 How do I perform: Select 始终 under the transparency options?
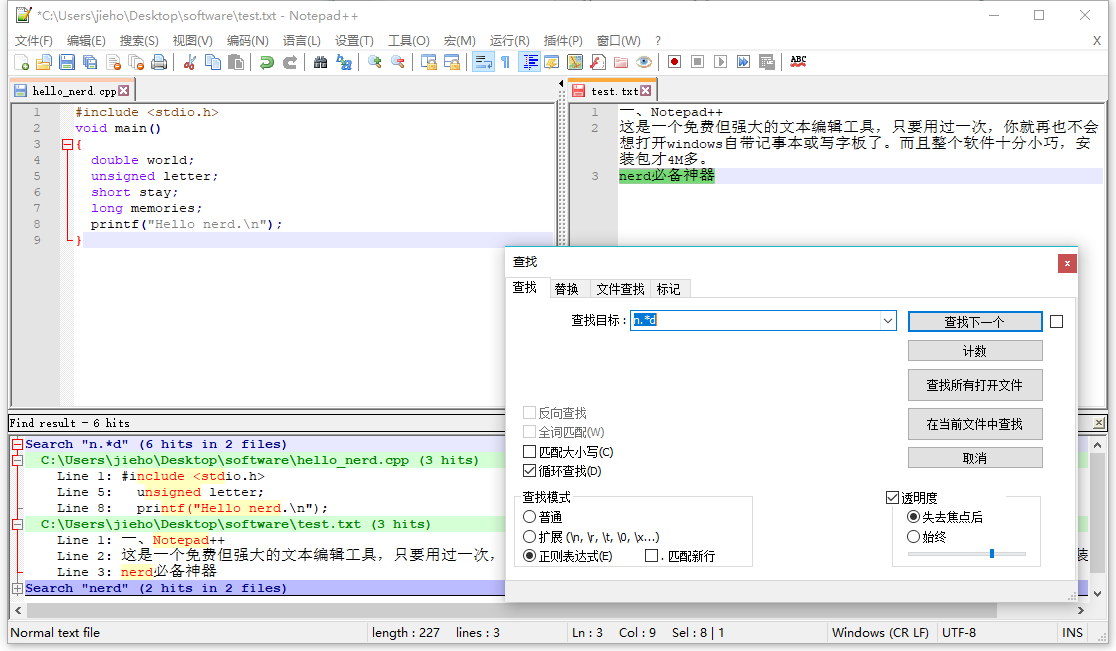pyautogui.click(x=914, y=536)
